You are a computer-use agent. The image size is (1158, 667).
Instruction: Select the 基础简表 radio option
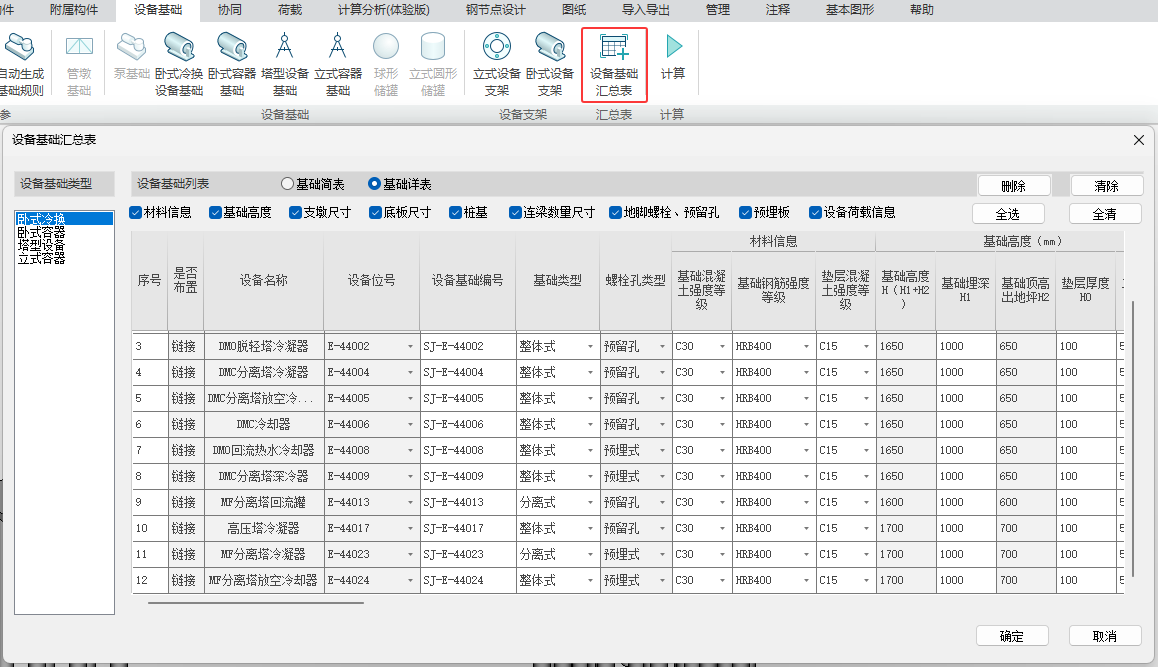click(288, 184)
